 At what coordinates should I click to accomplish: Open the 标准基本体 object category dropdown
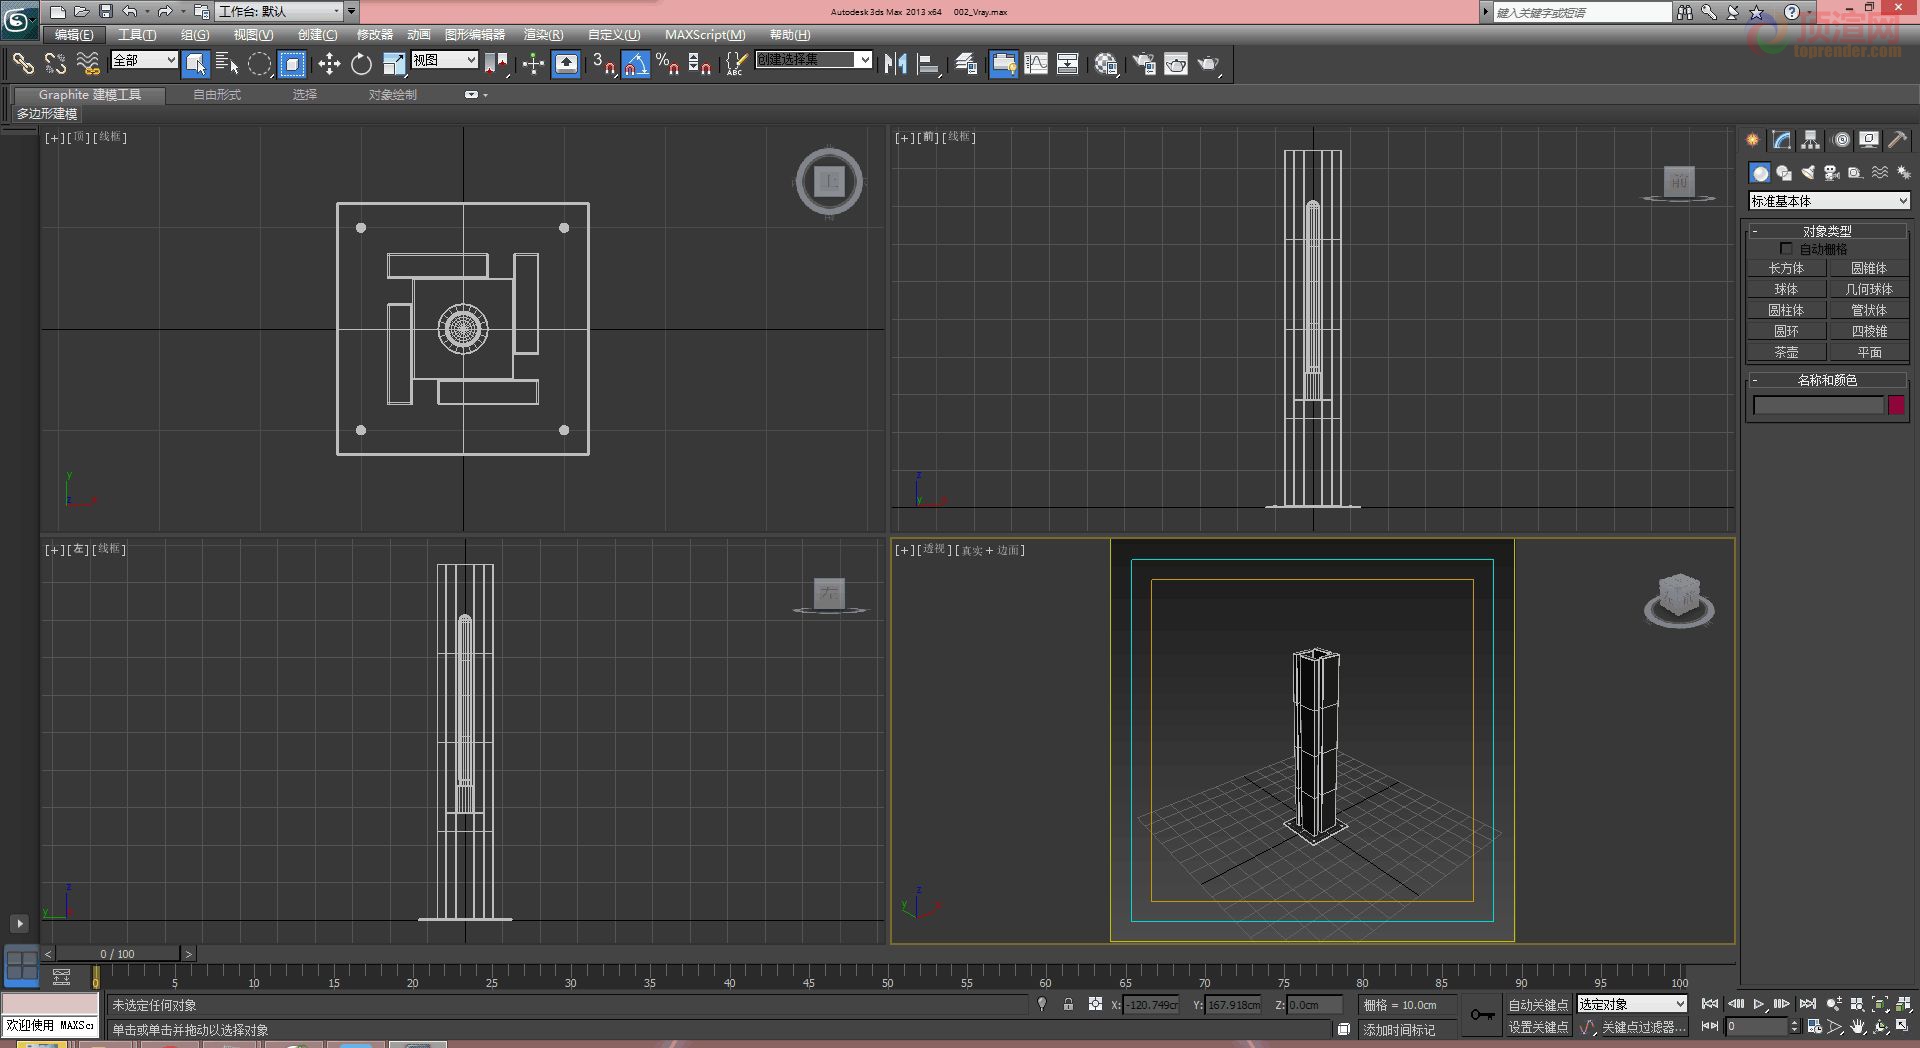[x=1829, y=201]
